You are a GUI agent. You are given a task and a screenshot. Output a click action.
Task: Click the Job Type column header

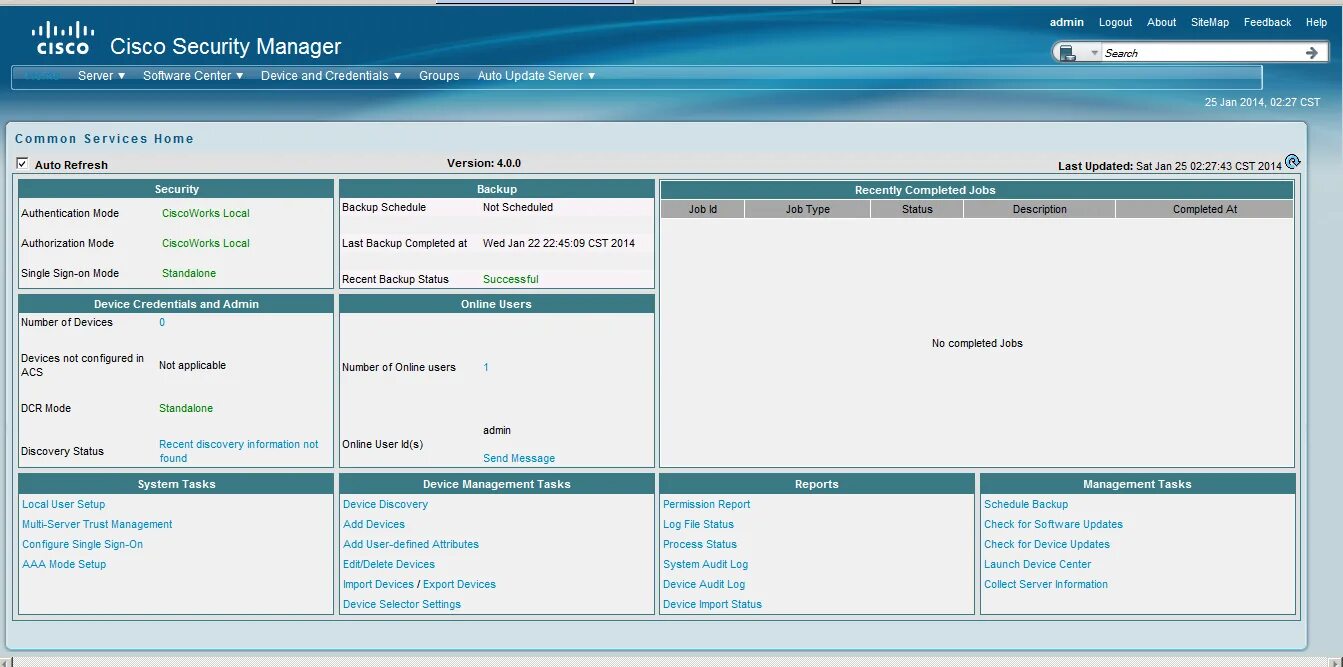pos(807,209)
